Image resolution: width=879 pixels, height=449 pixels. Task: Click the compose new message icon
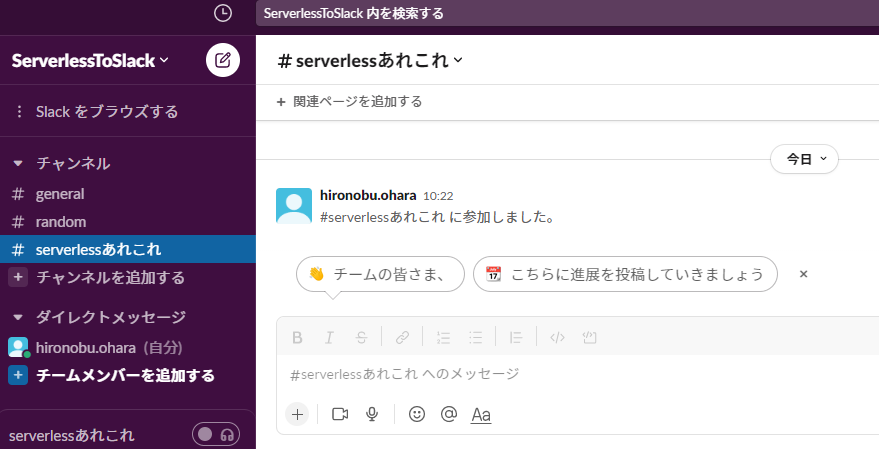point(223,60)
